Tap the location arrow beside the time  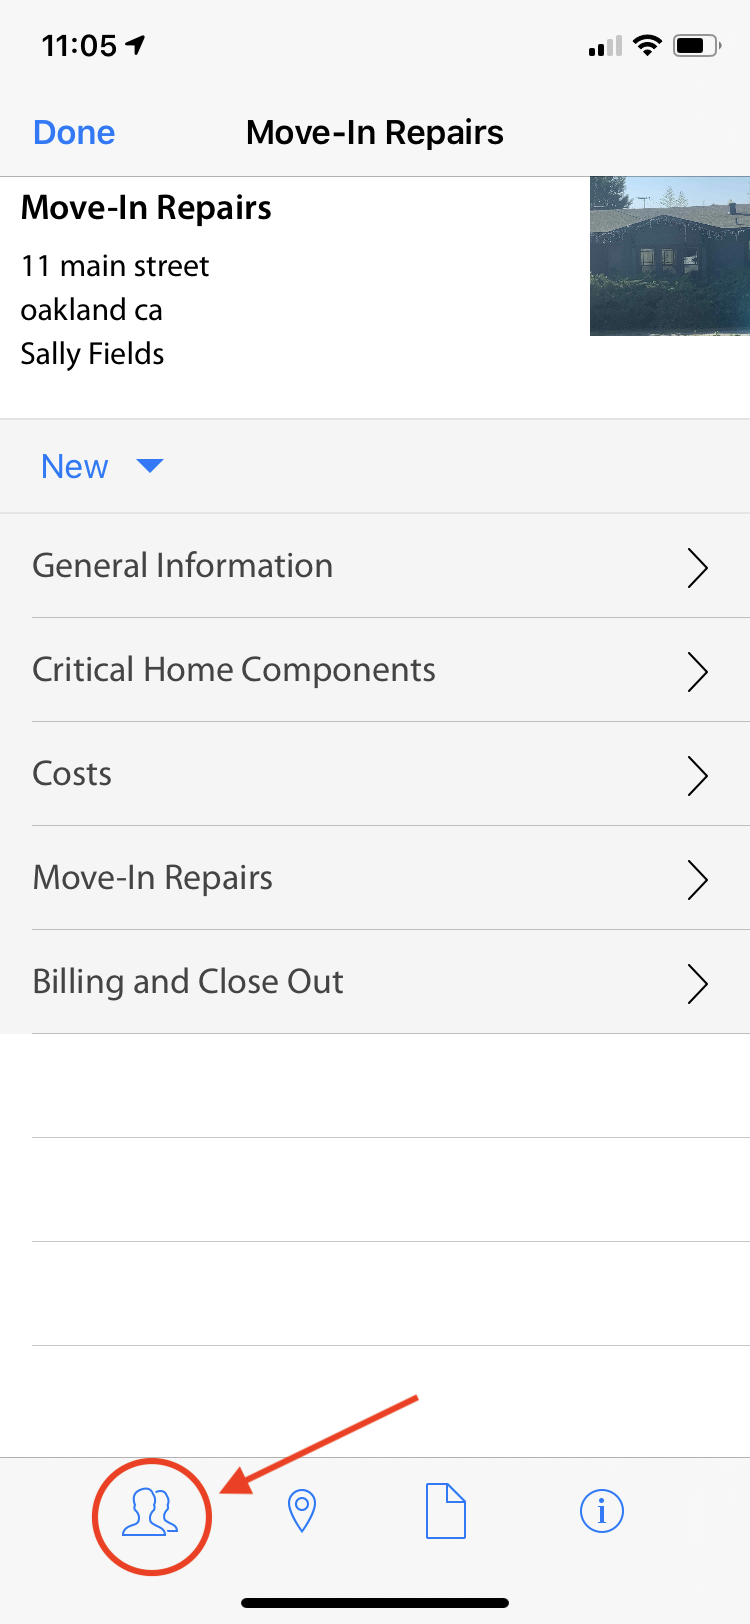pyautogui.click(x=135, y=45)
